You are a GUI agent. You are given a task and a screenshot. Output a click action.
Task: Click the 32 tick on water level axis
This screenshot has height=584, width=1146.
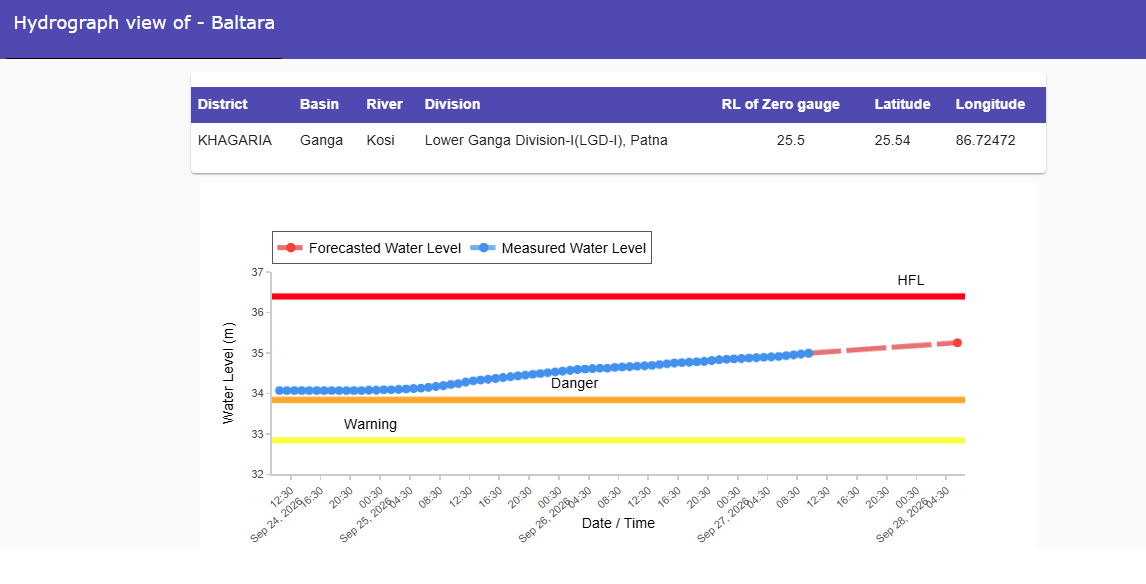click(257, 474)
